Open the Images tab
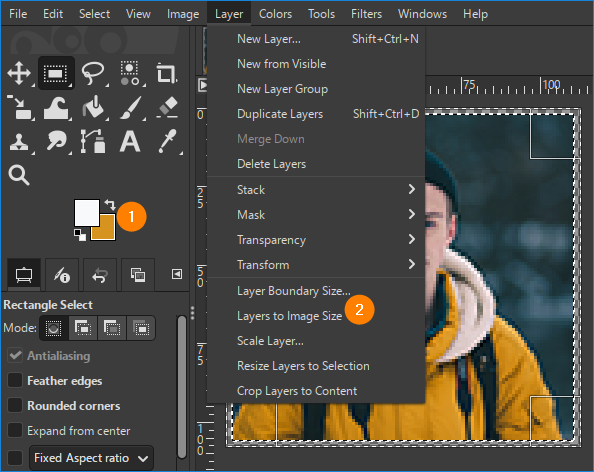This screenshot has width=594, height=472. (x=138, y=275)
